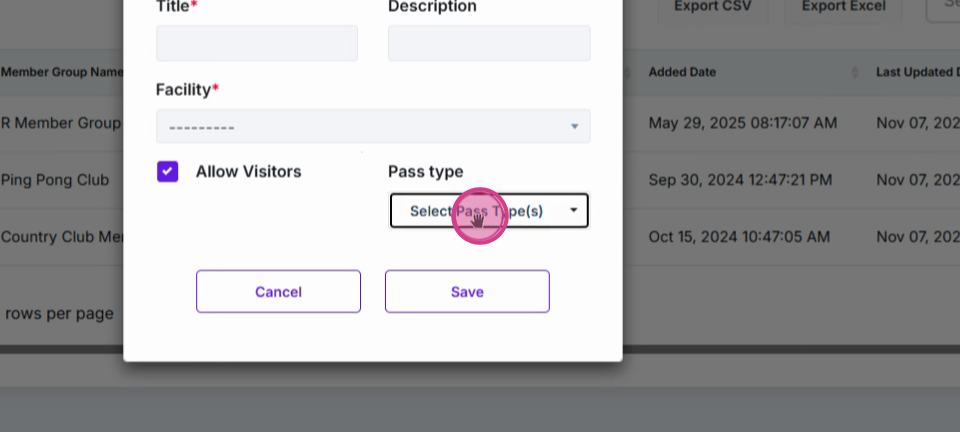Click the Member Group Name column header
960x432 pixels.
coord(62,72)
